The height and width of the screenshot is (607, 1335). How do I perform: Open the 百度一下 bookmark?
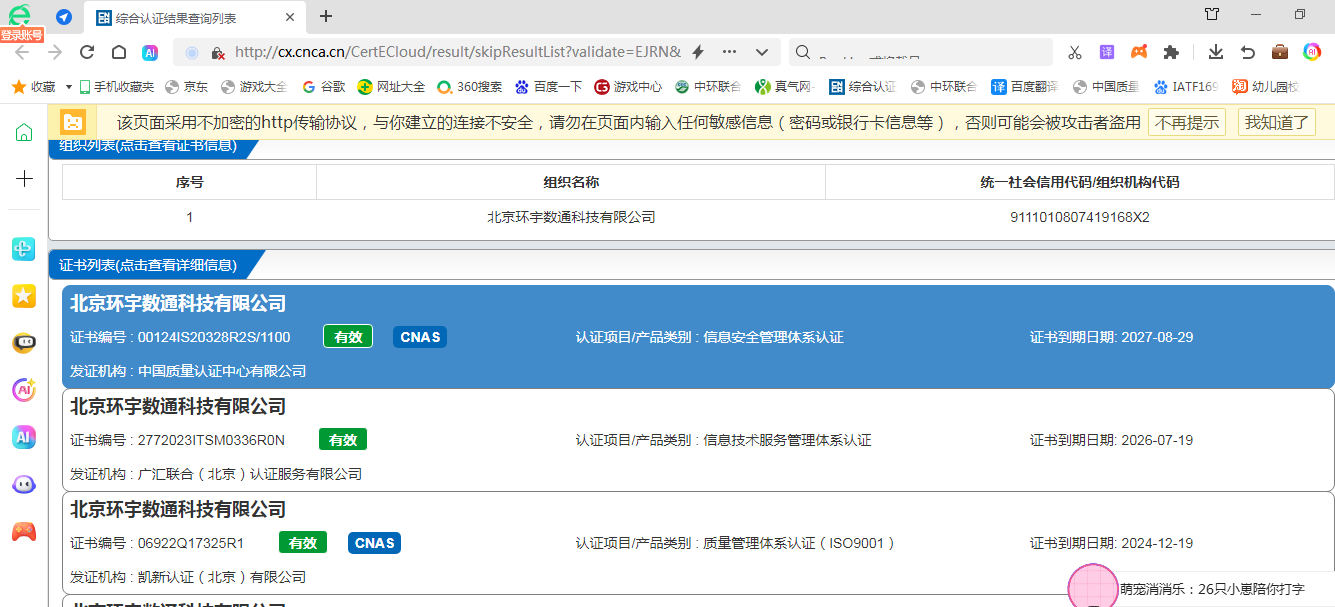548,87
